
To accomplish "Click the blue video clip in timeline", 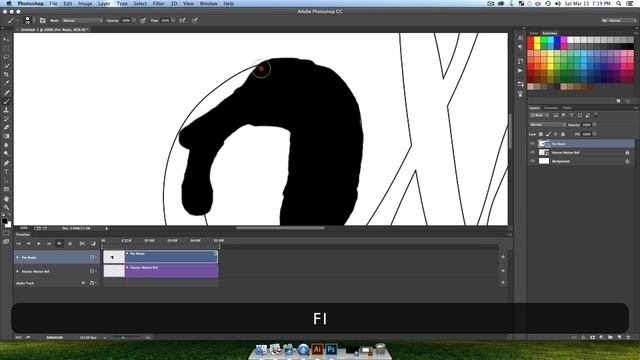I will click(171, 256).
